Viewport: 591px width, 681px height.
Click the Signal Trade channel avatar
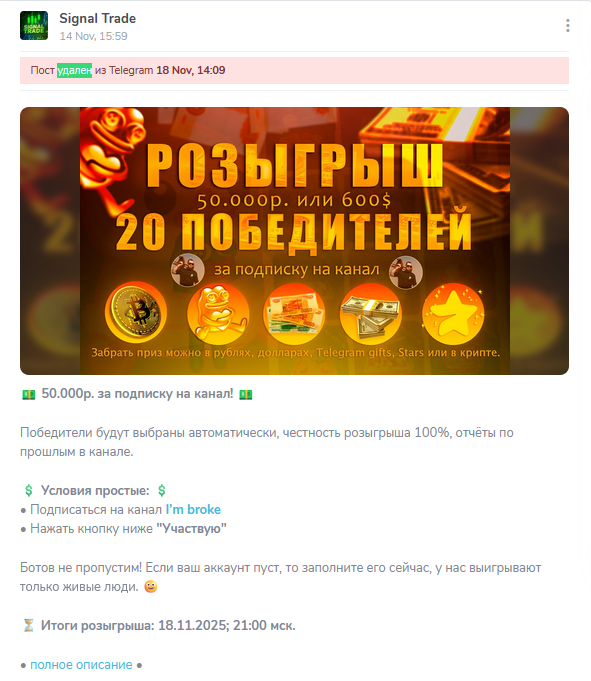click(x=34, y=26)
